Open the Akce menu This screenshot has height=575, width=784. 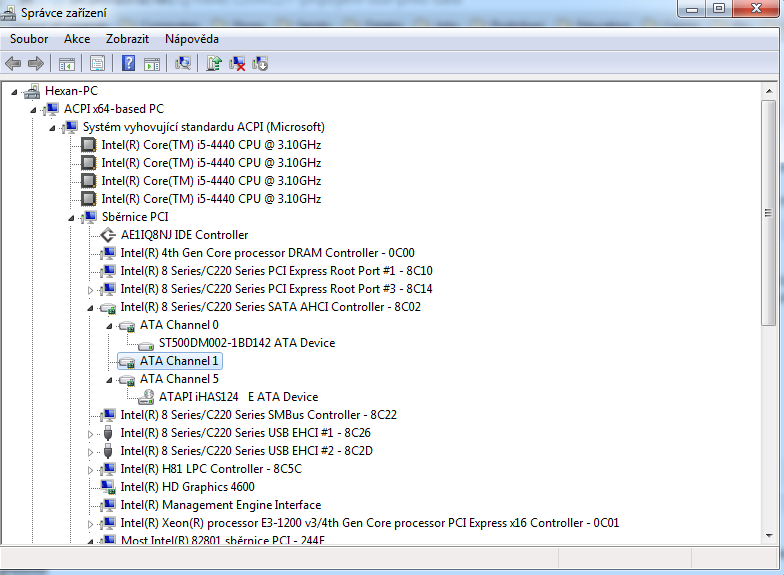77,38
